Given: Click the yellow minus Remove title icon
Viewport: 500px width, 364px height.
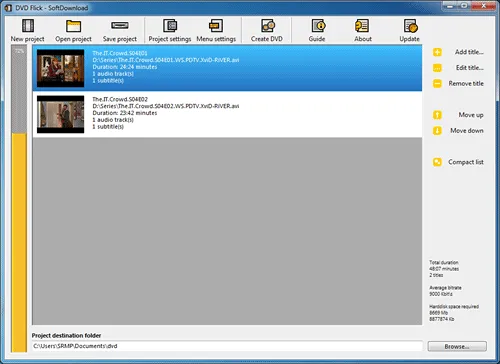Looking at the screenshot, I should pyautogui.click(x=437, y=83).
